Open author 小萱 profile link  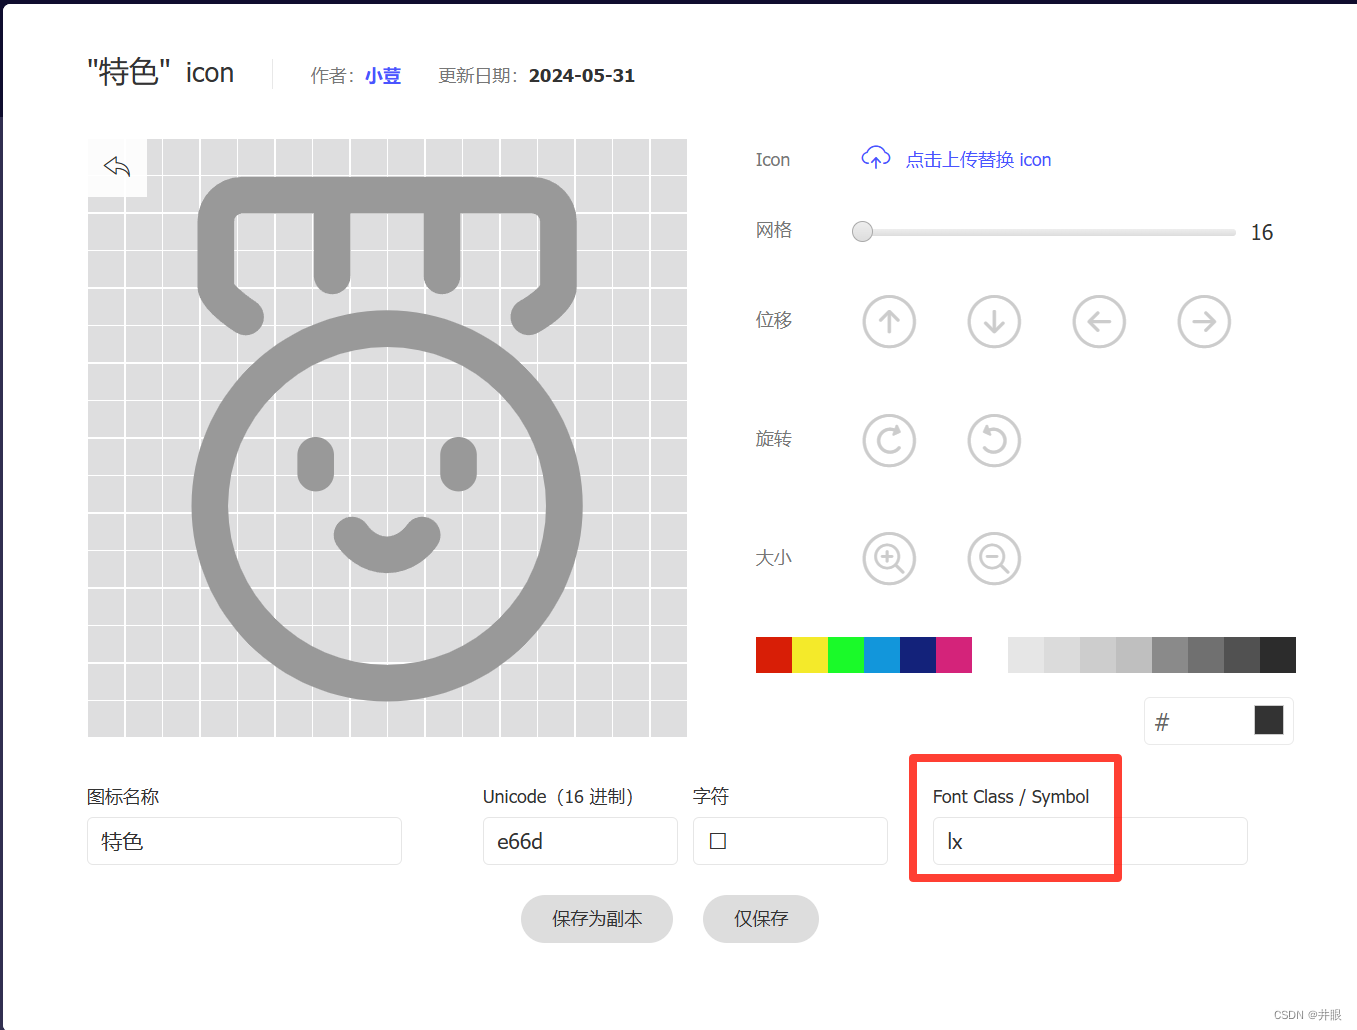(383, 76)
